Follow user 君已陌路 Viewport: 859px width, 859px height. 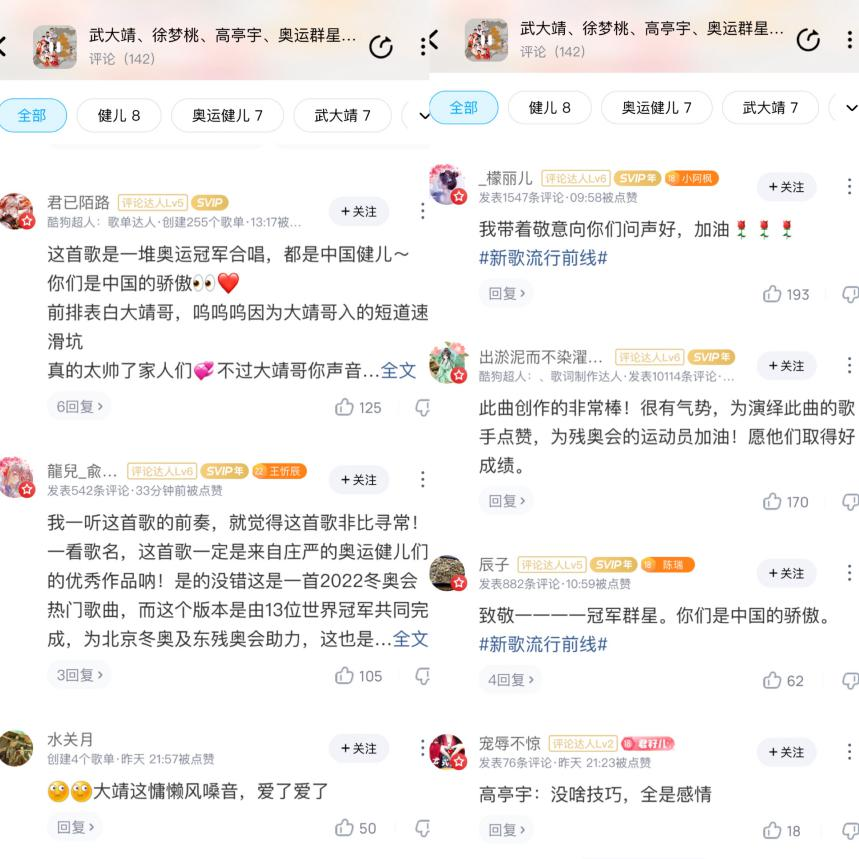[359, 211]
